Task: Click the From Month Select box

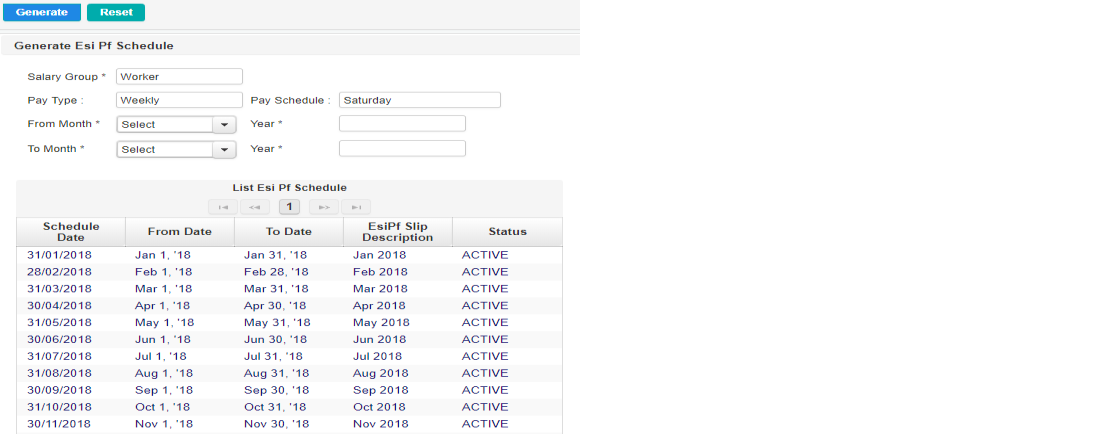Action: (165, 125)
